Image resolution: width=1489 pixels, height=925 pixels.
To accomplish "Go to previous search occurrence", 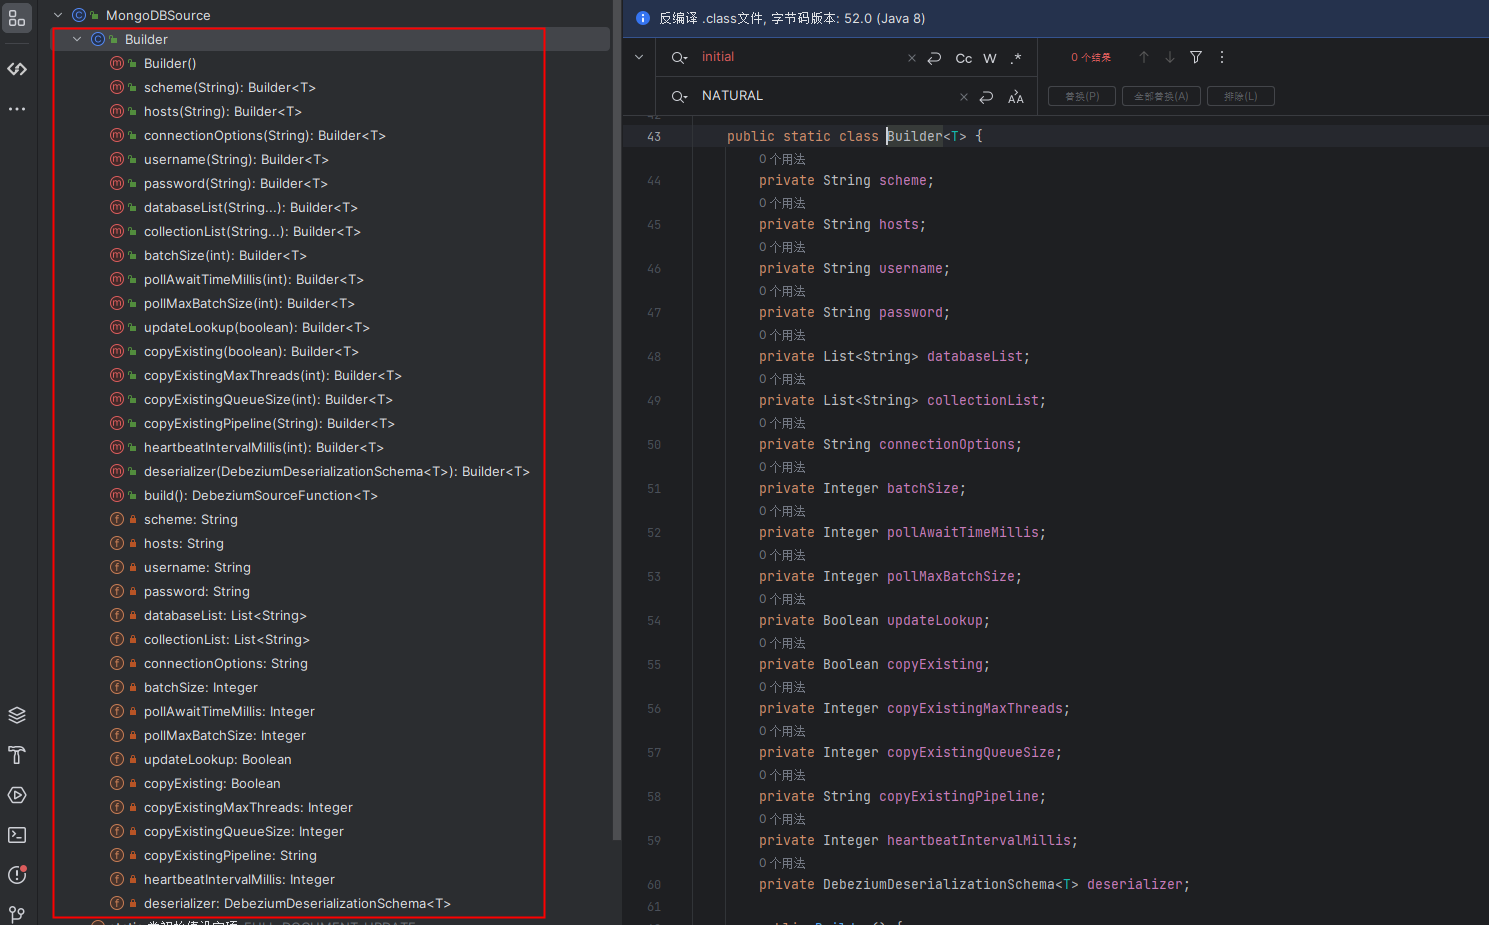I will pyautogui.click(x=1144, y=57).
